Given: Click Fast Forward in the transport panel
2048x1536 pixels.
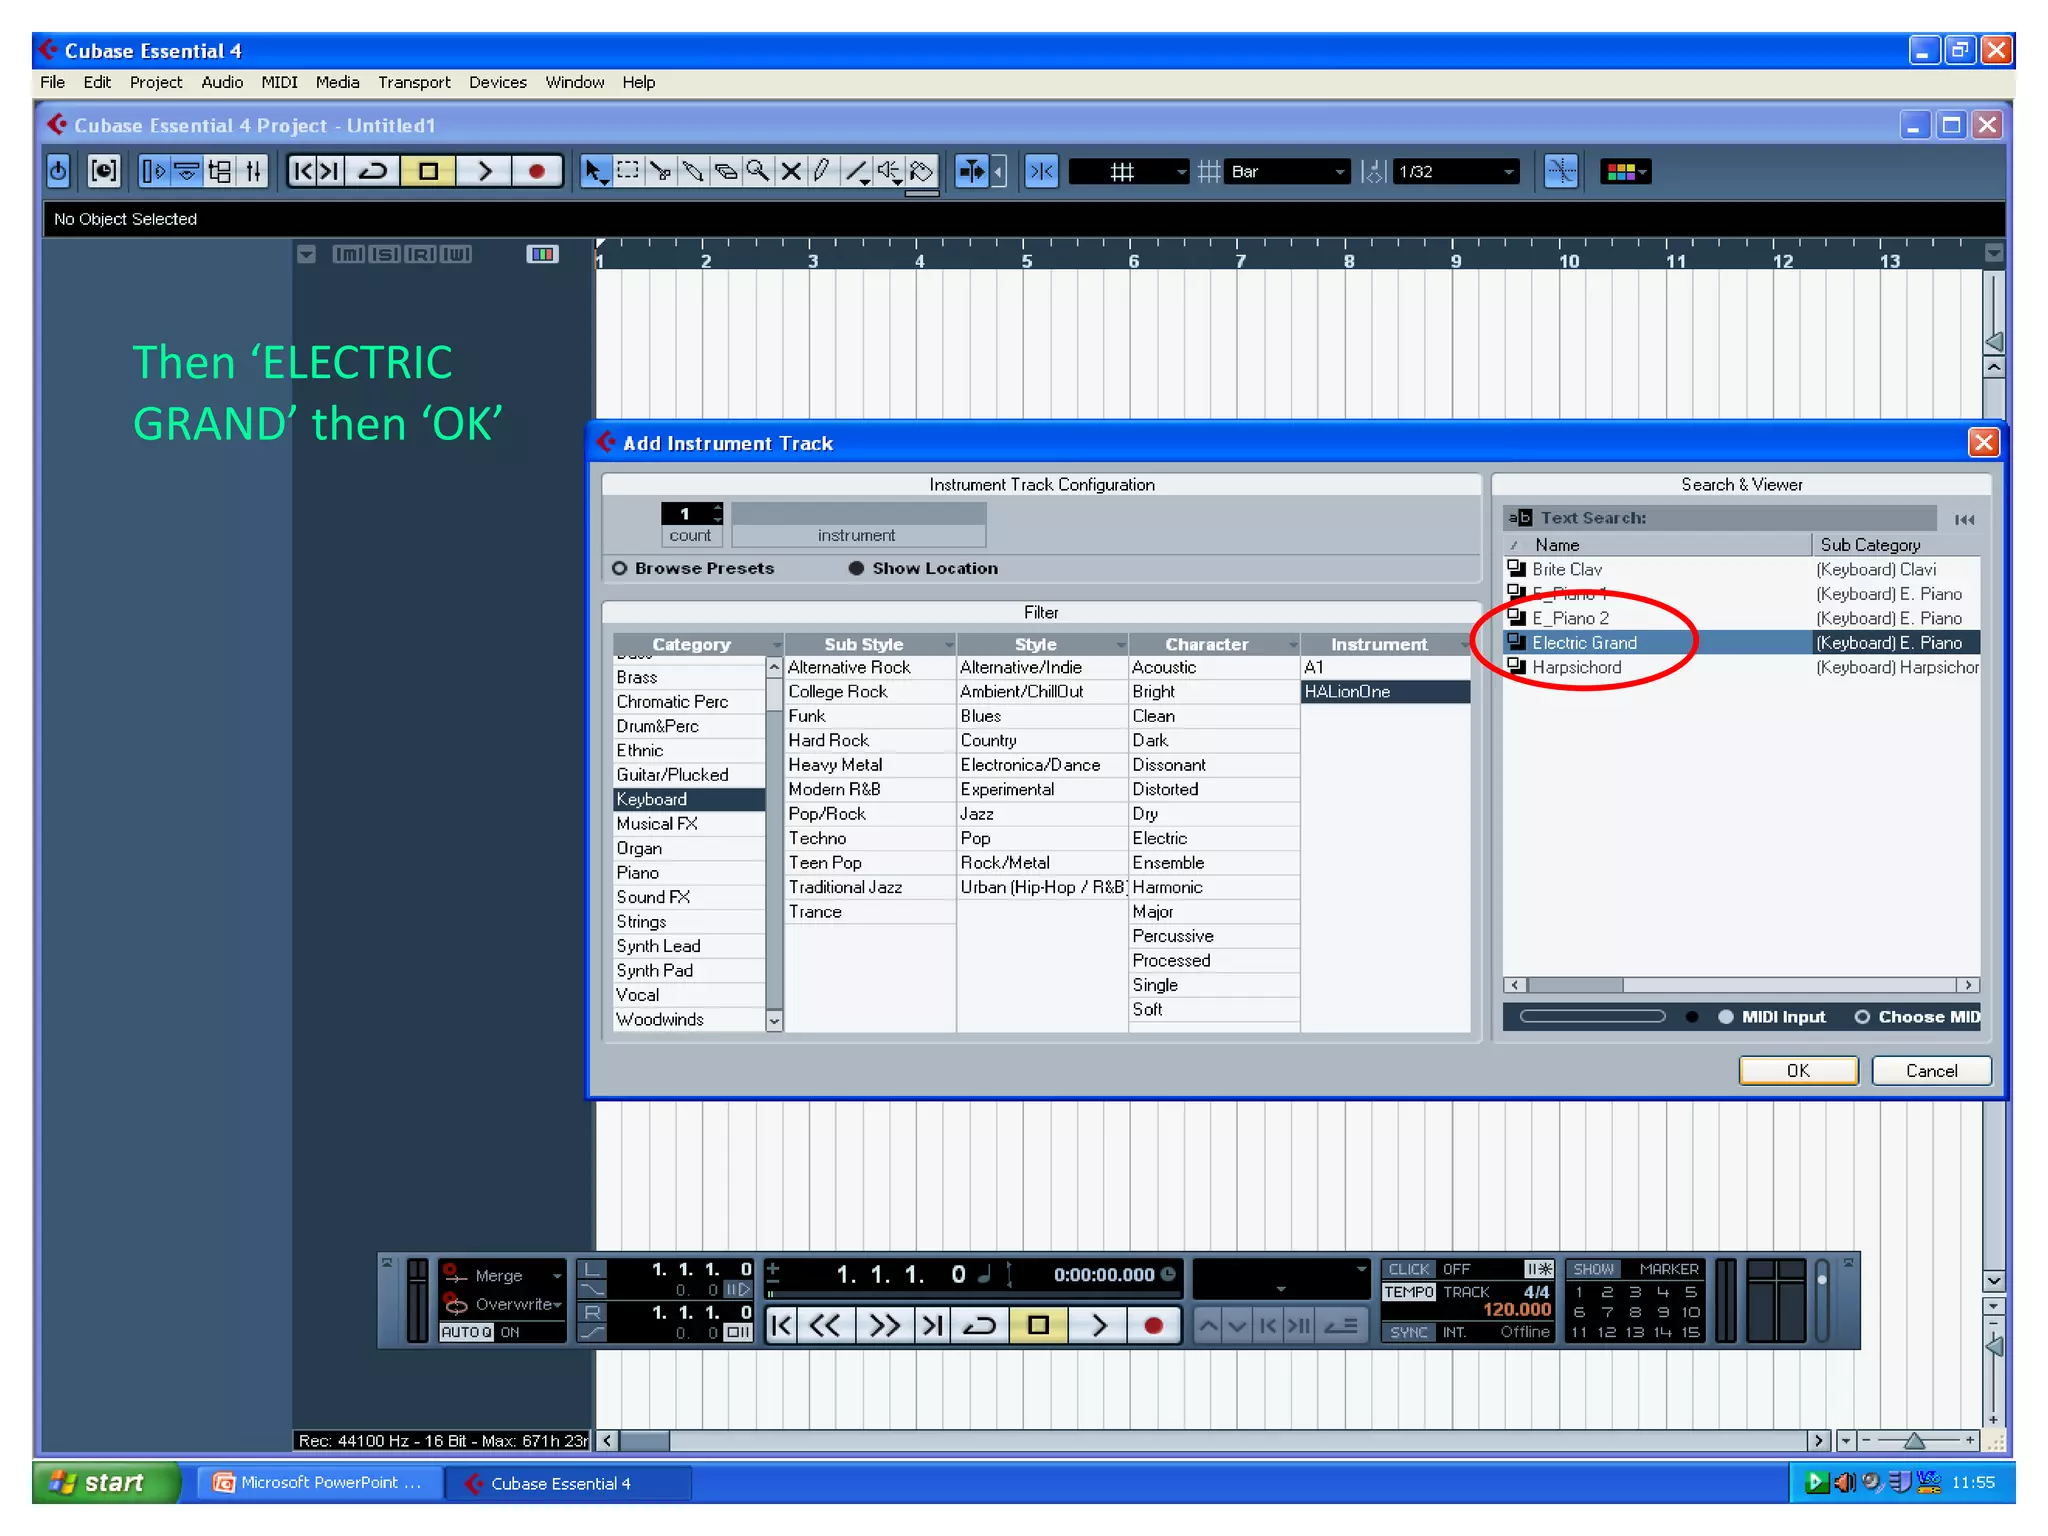Looking at the screenshot, I should click(884, 1326).
